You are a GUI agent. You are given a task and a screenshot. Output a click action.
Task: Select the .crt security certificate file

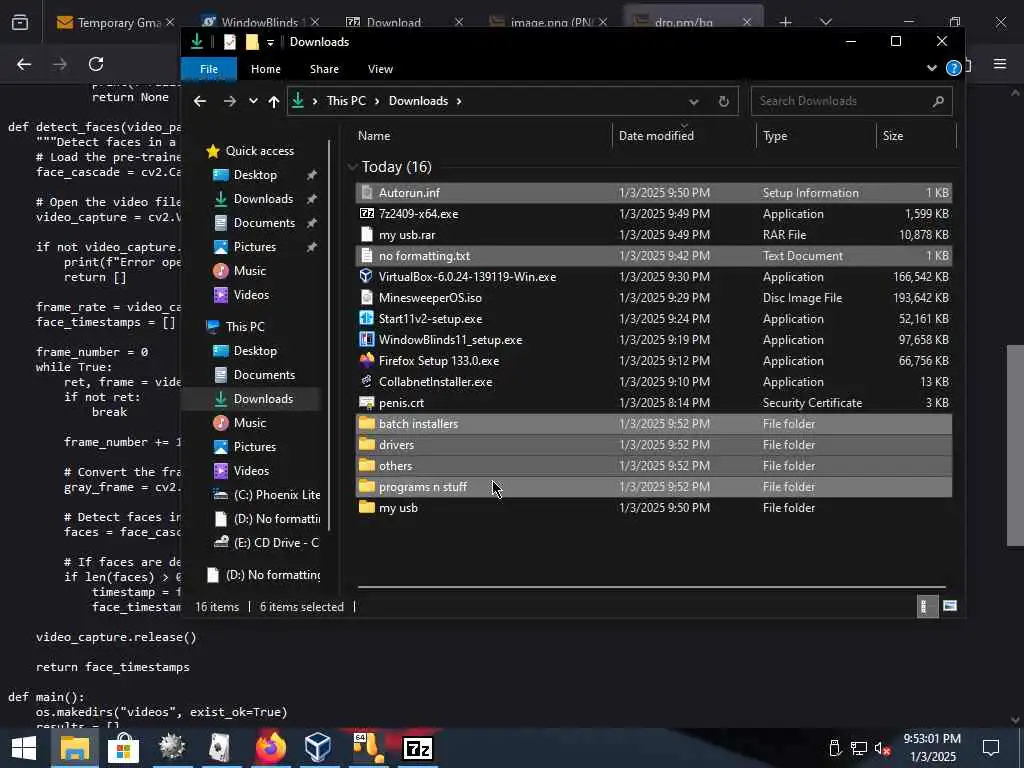pyautogui.click(x=654, y=402)
